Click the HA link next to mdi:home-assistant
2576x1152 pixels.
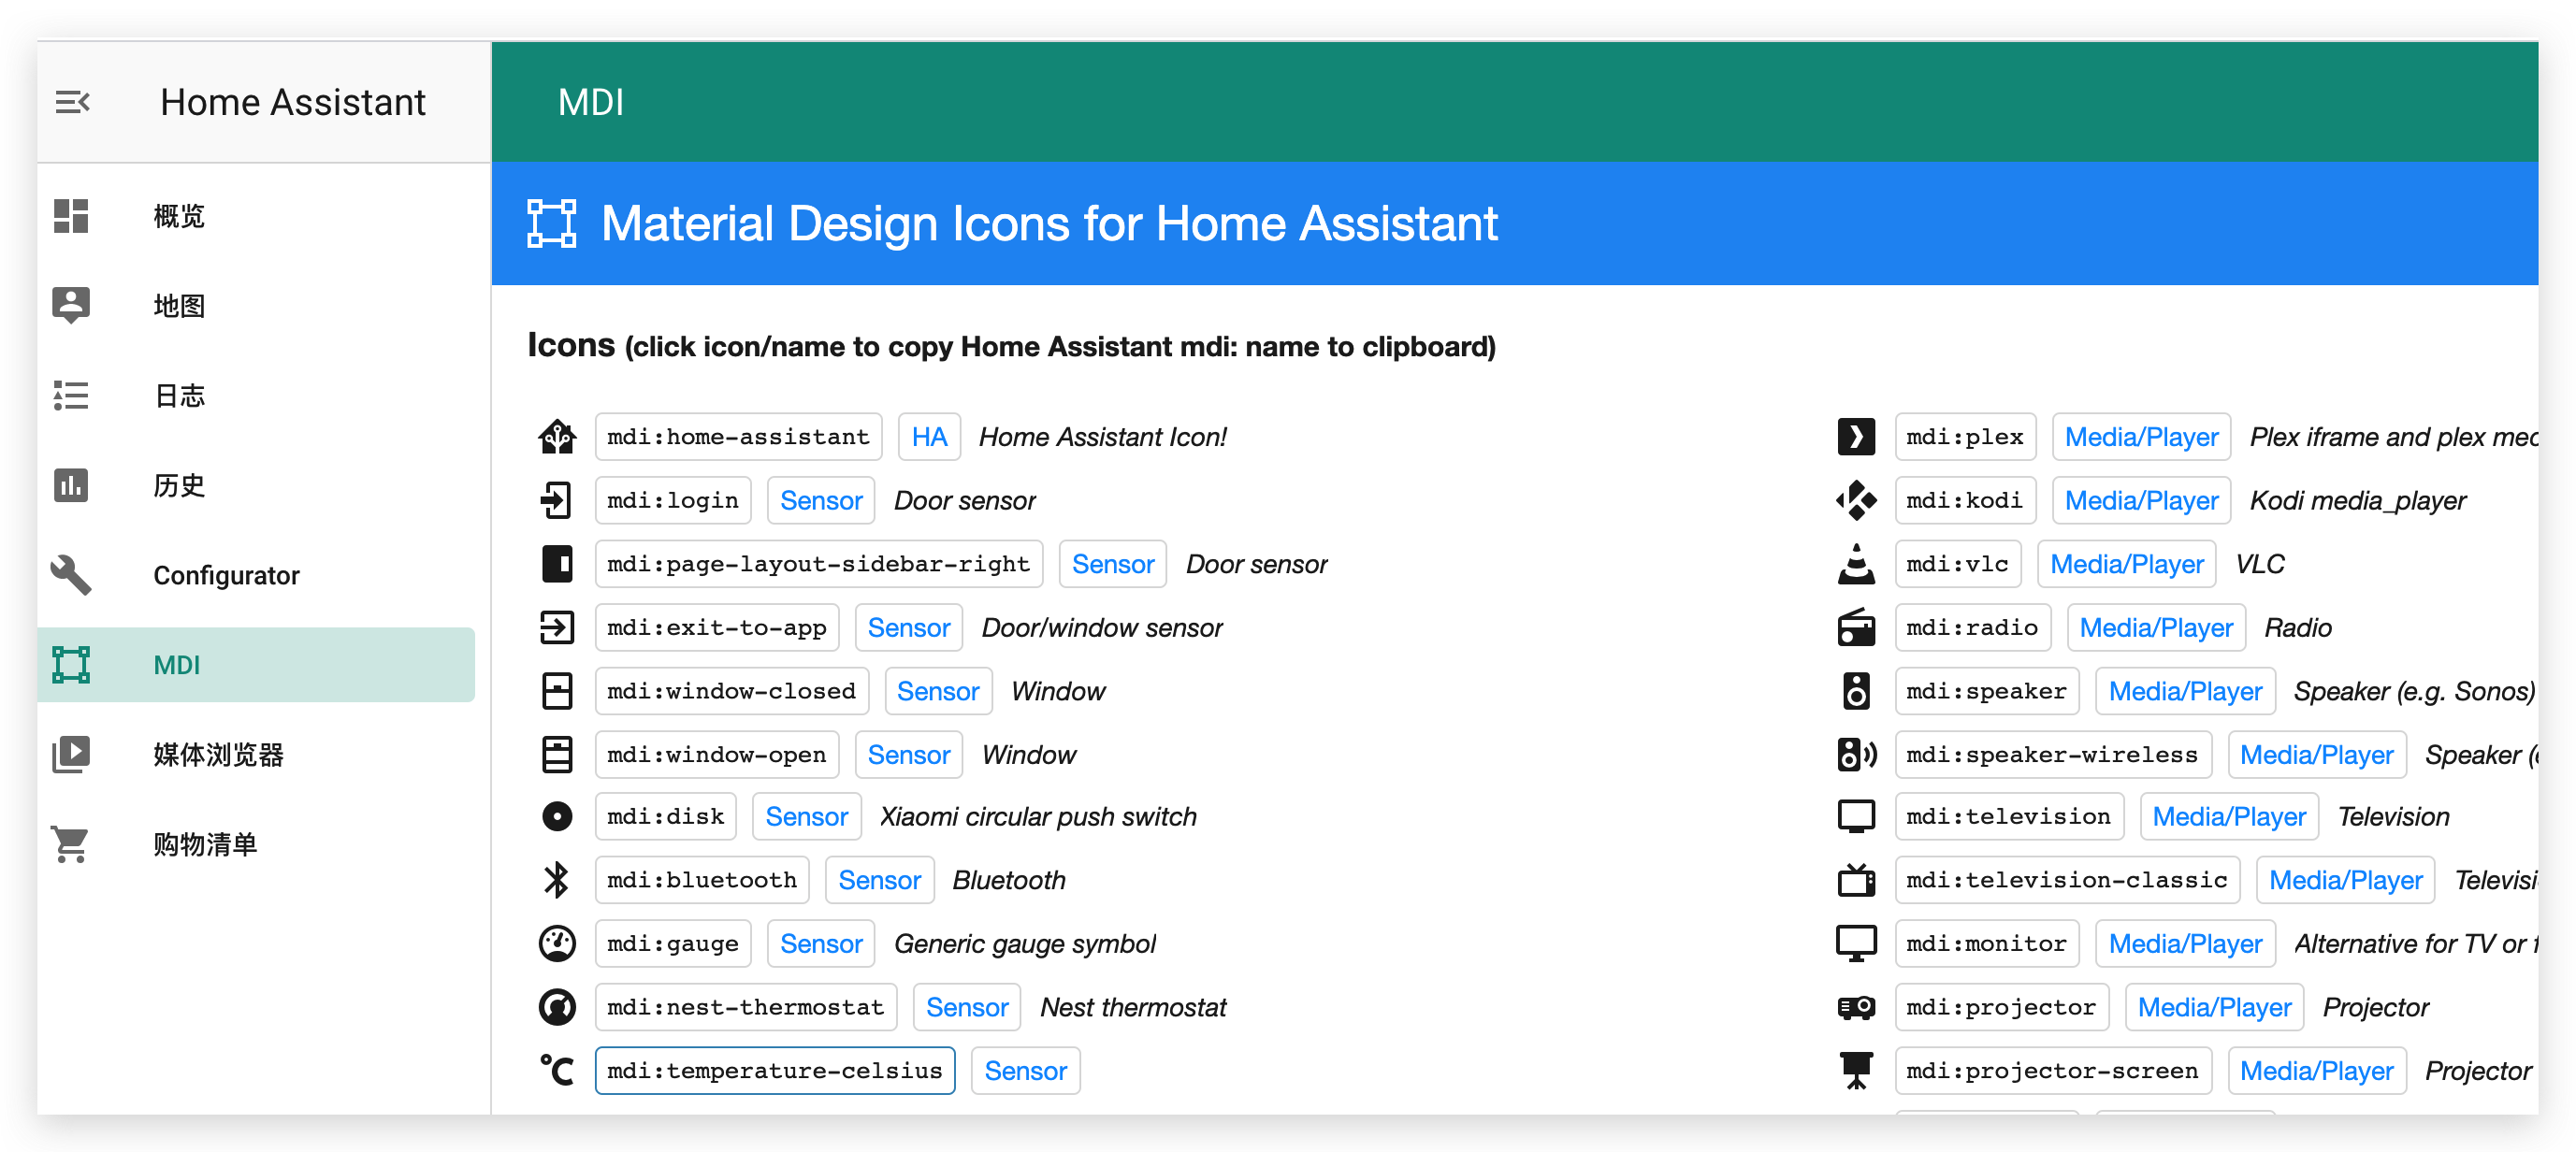(929, 436)
